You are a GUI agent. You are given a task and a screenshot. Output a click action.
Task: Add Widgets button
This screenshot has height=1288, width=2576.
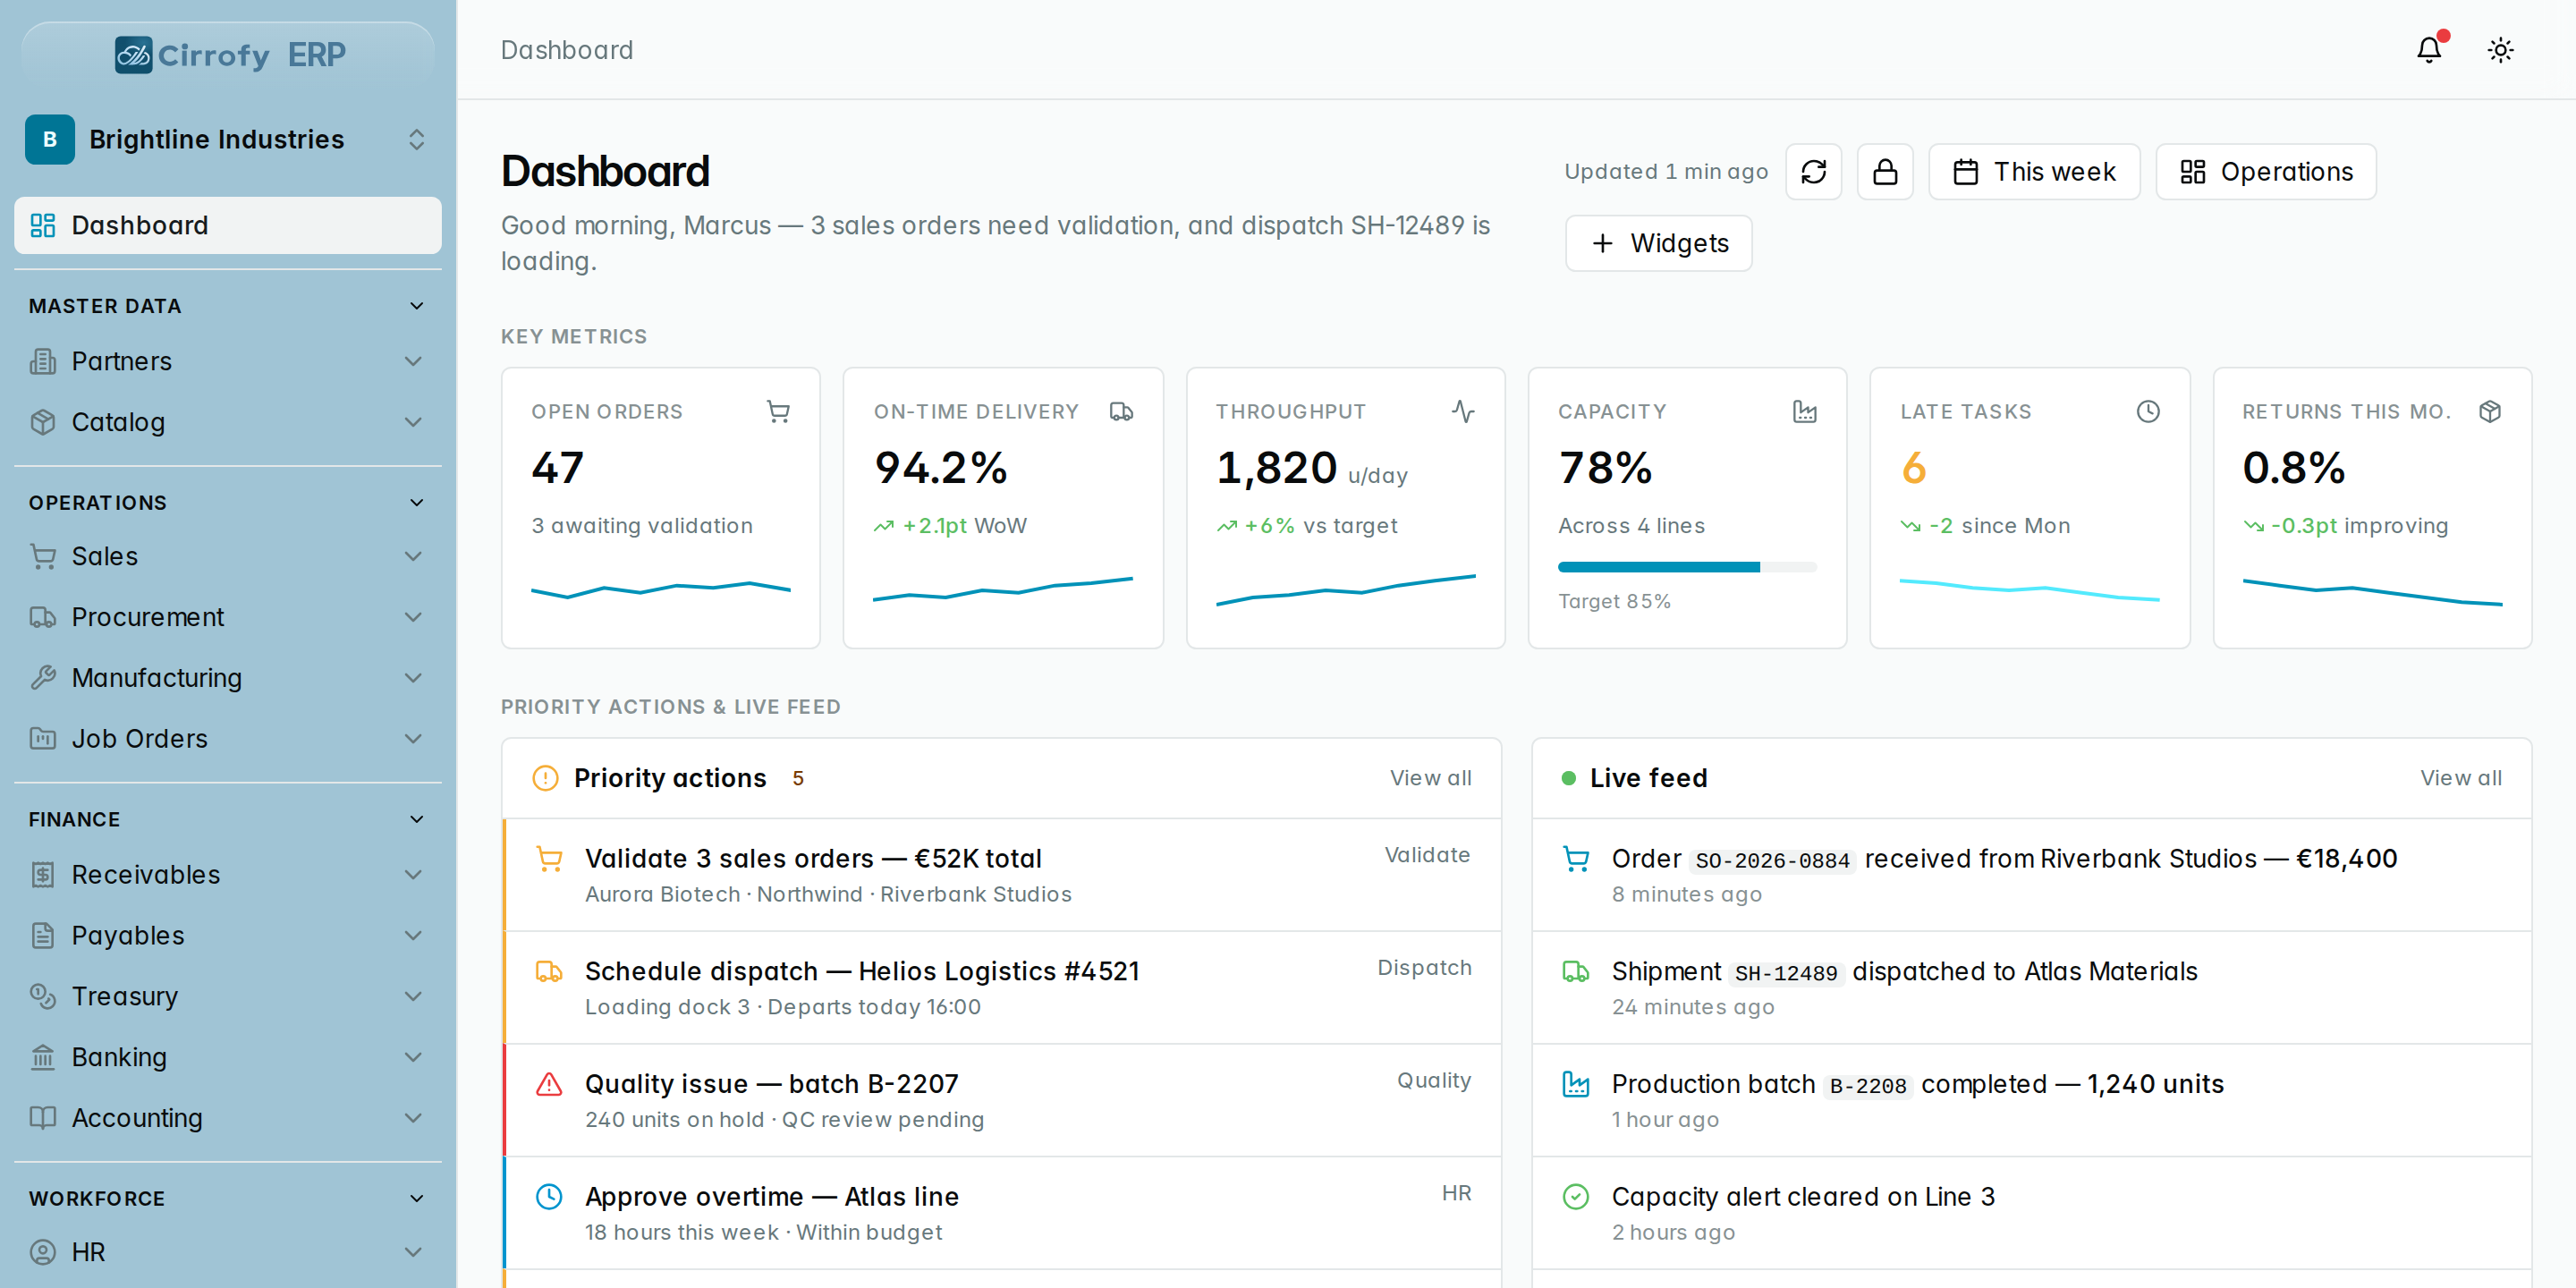point(1658,243)
